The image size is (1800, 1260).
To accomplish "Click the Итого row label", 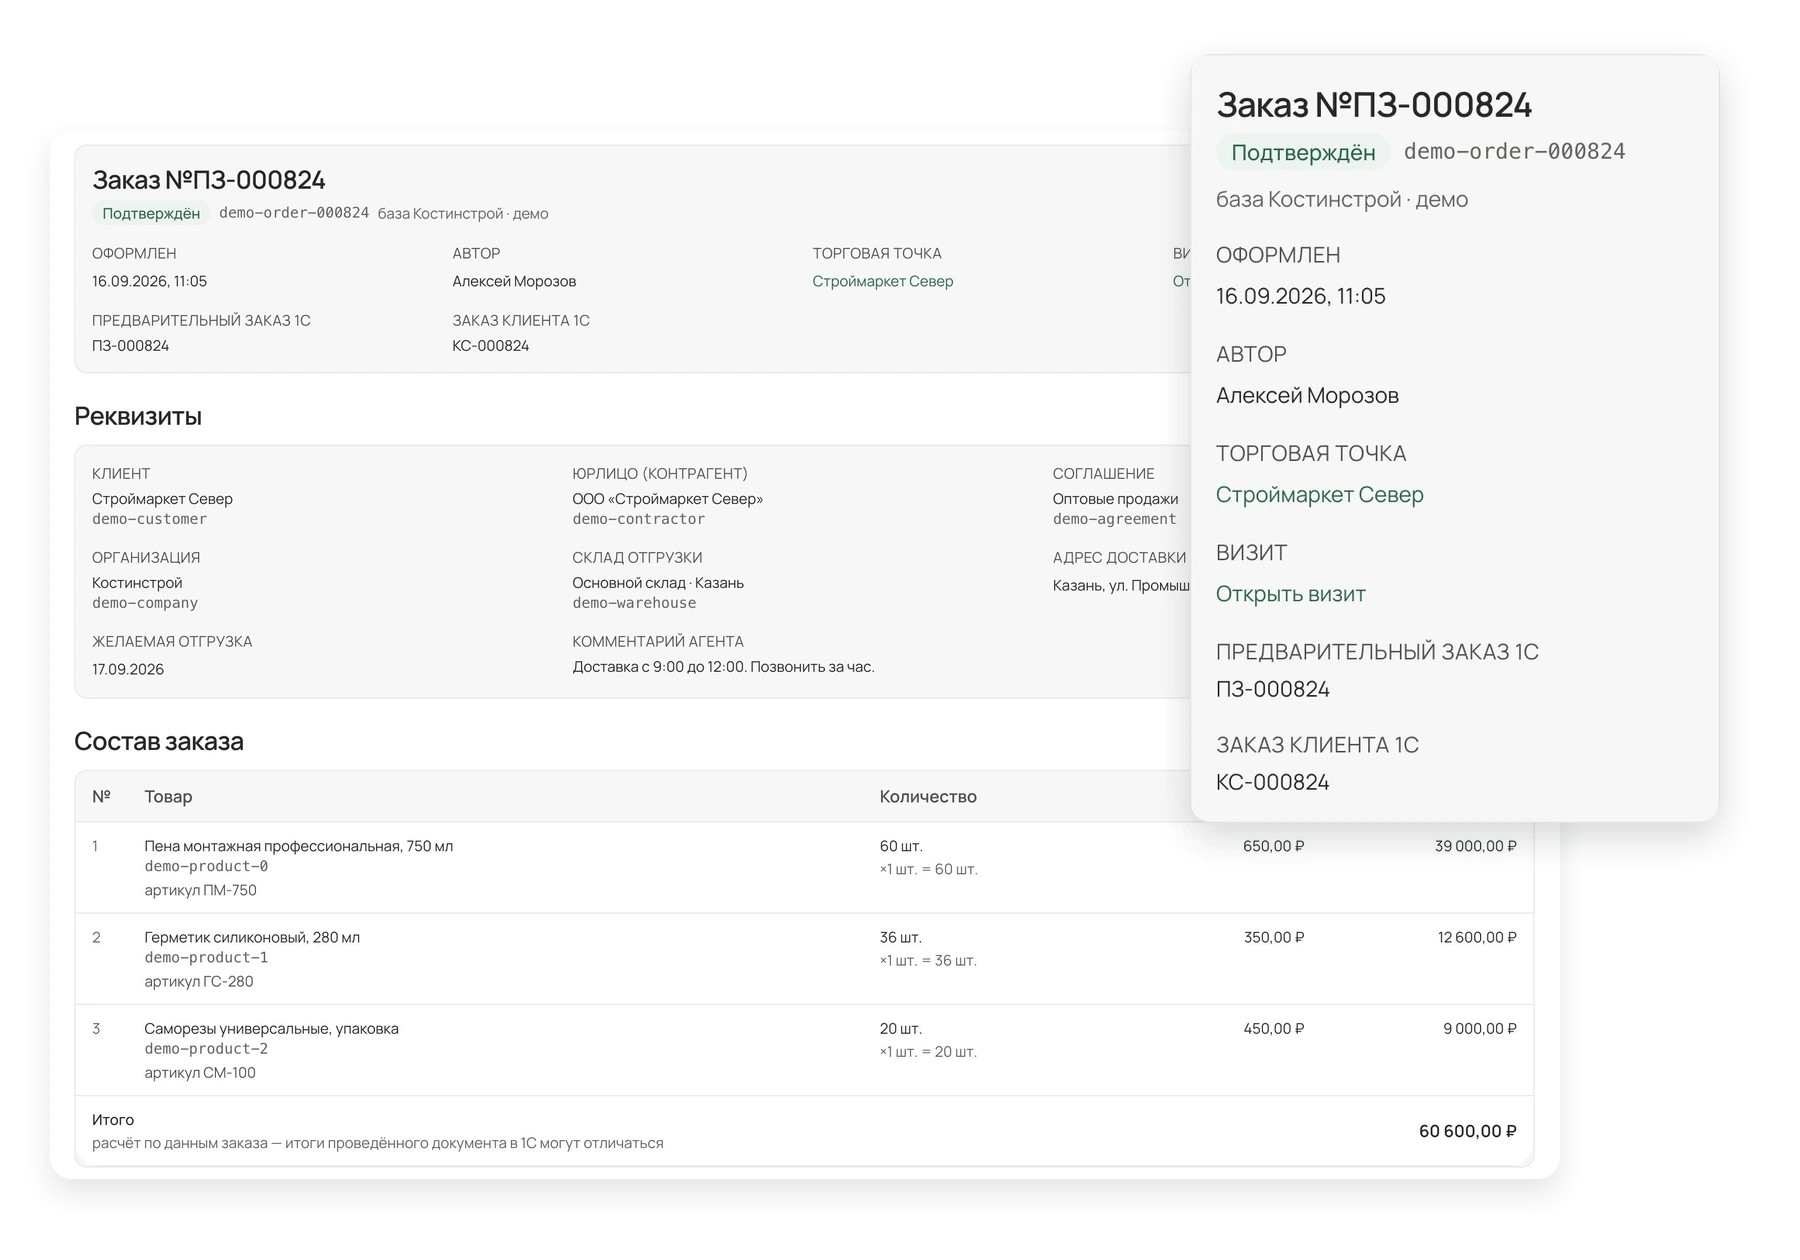I will (x=113, y=1120).
